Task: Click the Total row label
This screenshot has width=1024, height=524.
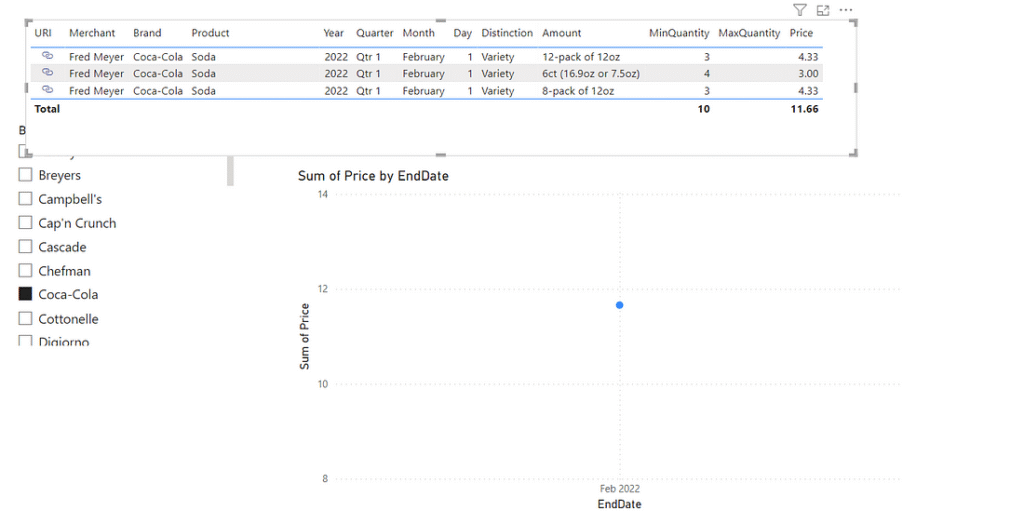Action: click(x=47, y=108)
